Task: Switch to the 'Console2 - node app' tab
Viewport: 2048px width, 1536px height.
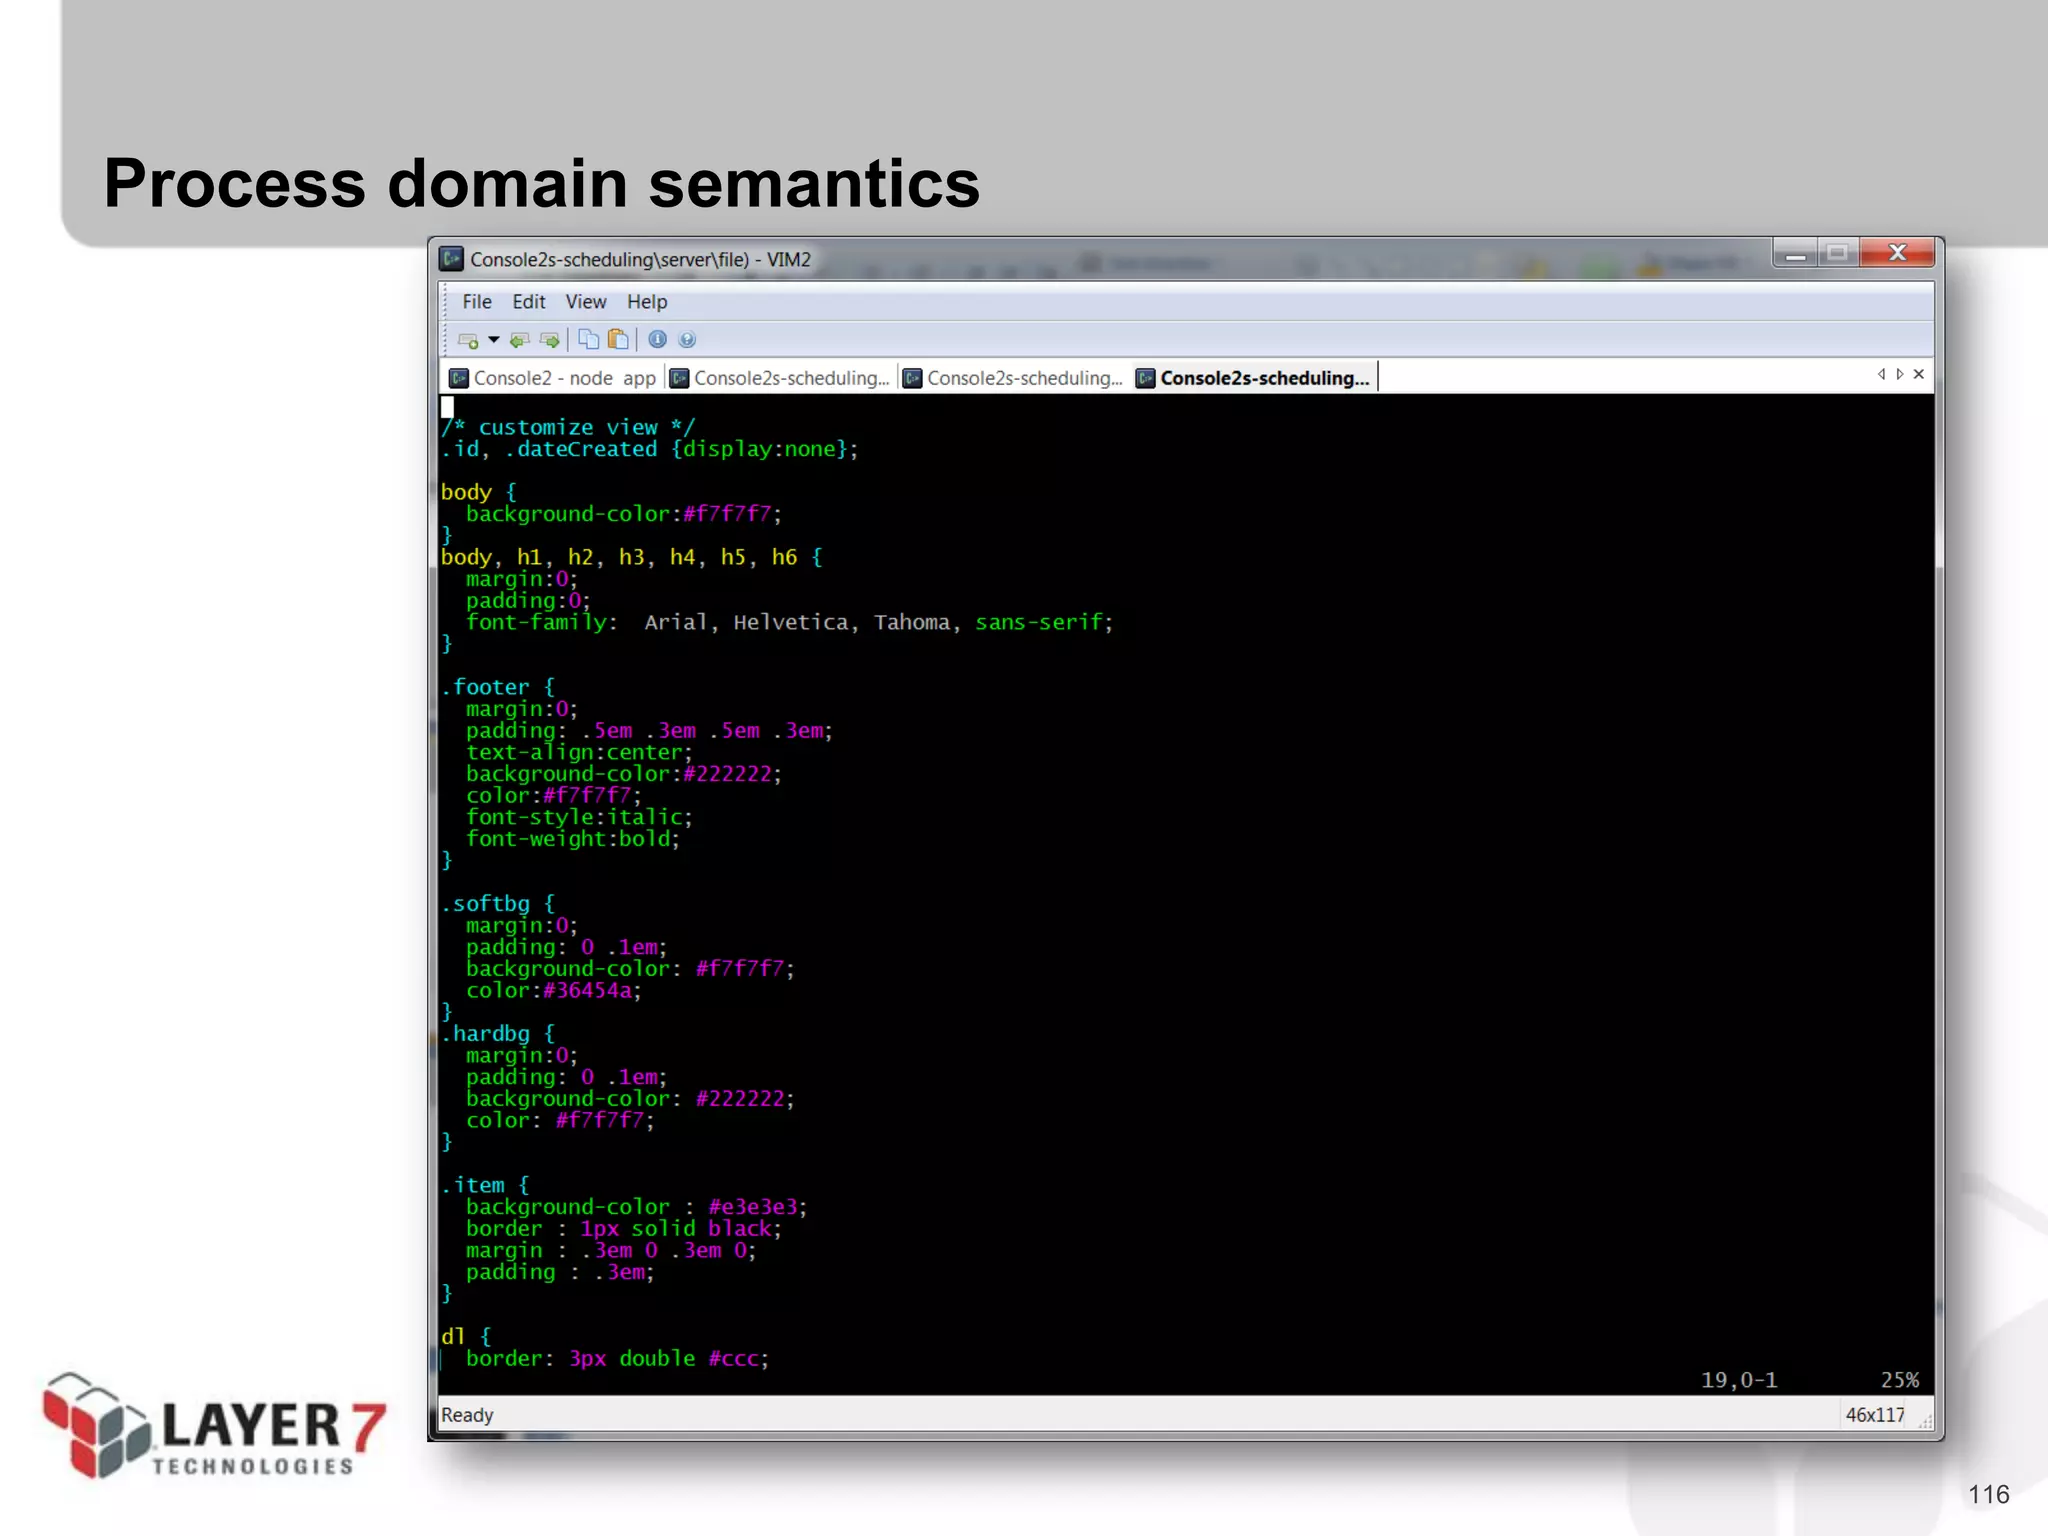Action: pyautogui.click(x=553, y=378)
